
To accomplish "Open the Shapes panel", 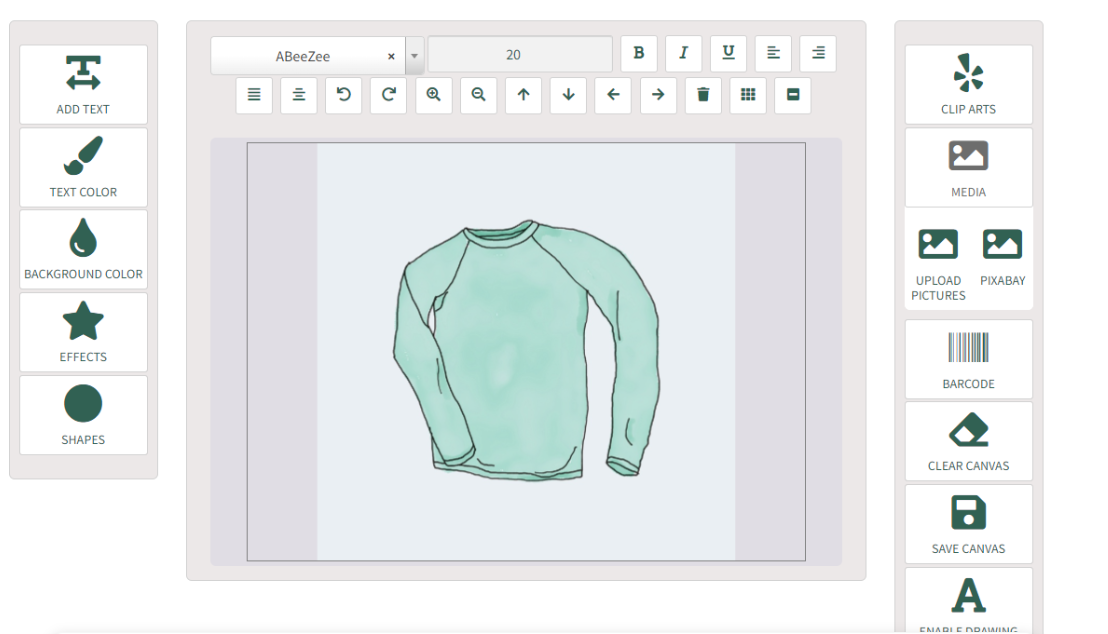I will 83,415.
